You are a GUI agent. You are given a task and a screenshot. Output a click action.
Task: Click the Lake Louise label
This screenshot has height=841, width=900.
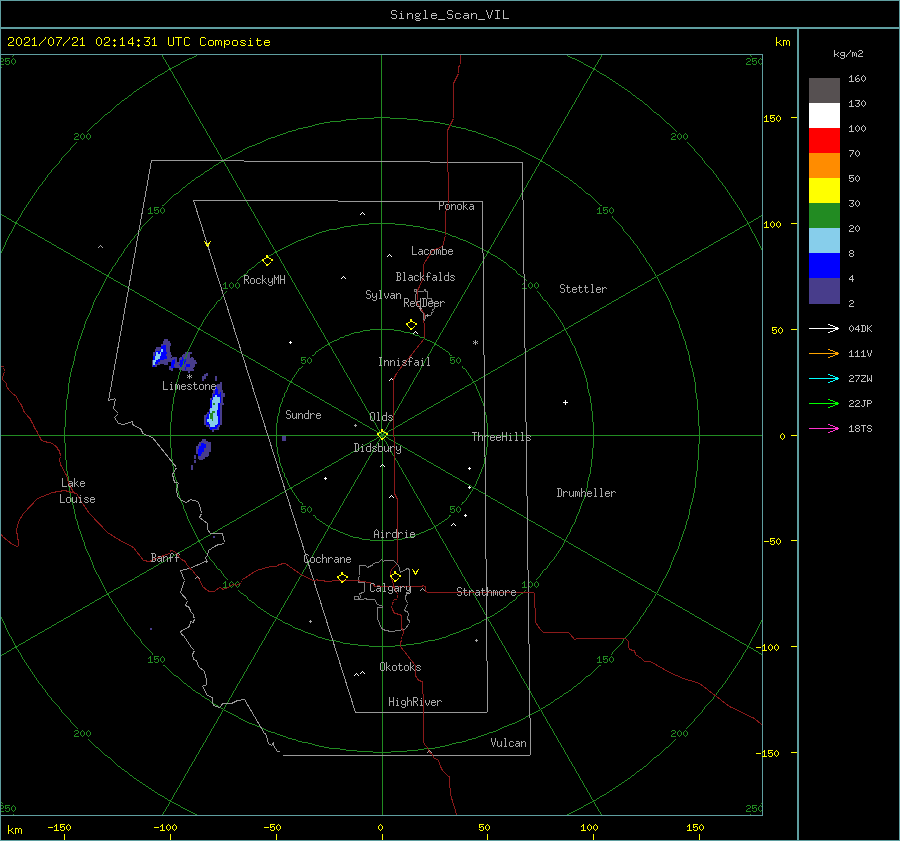77,491
